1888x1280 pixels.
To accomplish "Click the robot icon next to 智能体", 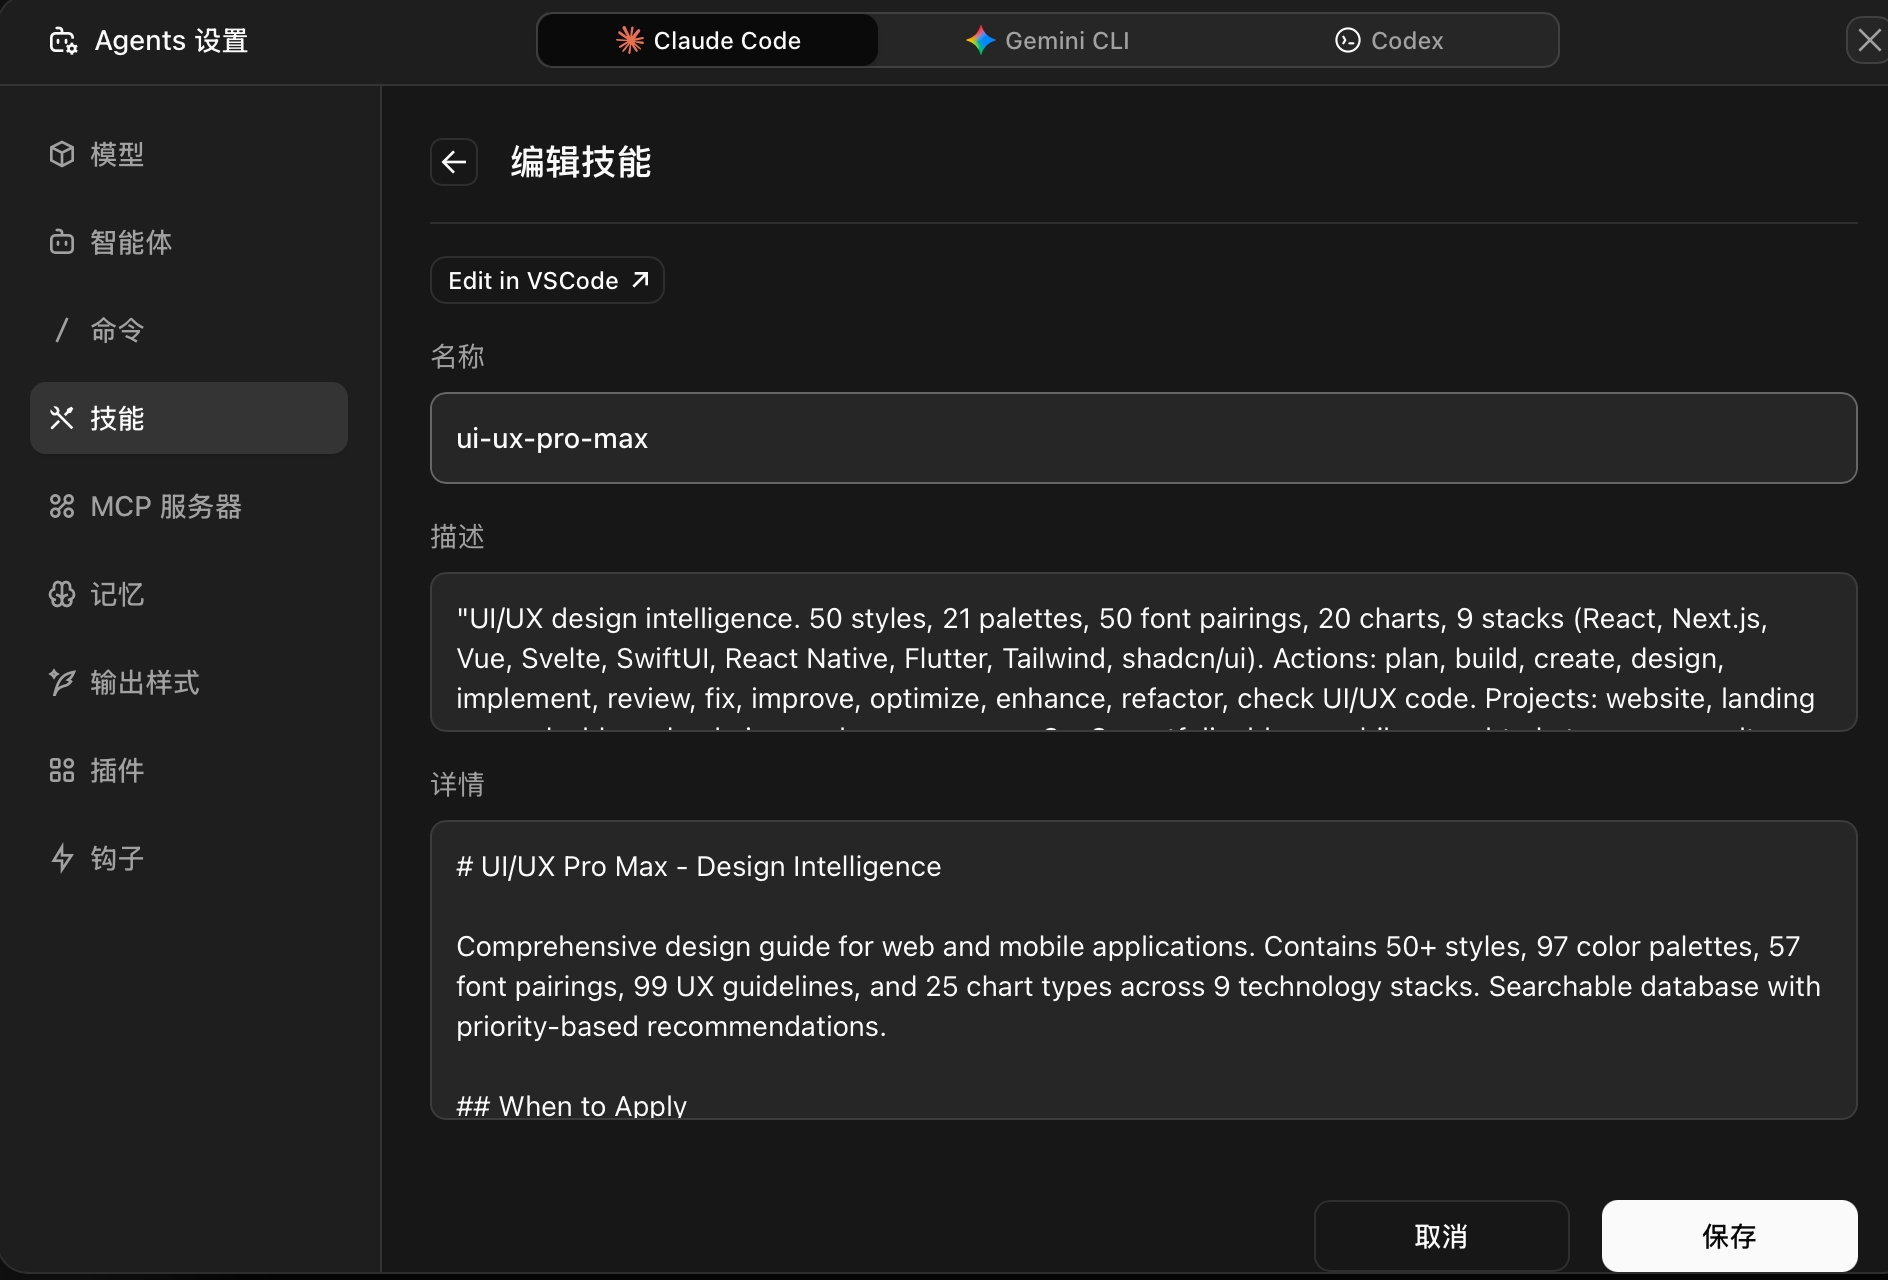I will coord(62,242).
